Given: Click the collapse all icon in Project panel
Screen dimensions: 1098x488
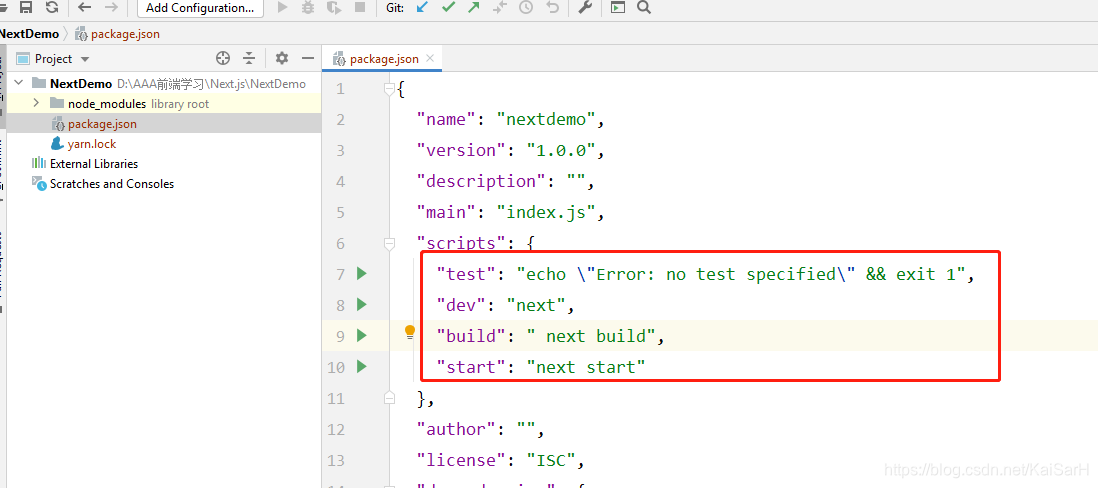Looking at the screenshot, I should point(249,59).
